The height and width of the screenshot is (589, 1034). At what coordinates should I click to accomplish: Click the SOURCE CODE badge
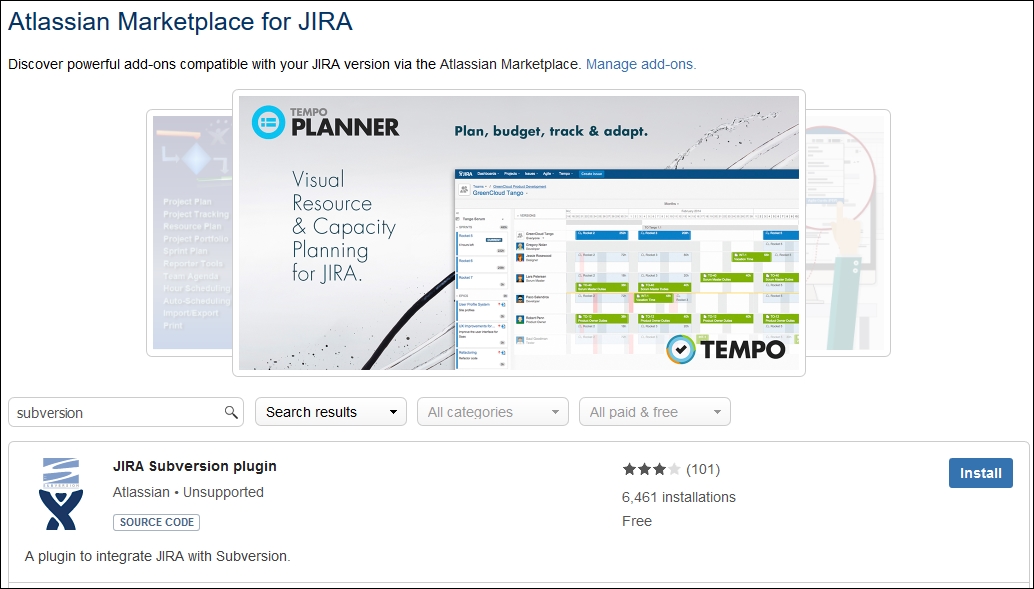click(156, 522)
